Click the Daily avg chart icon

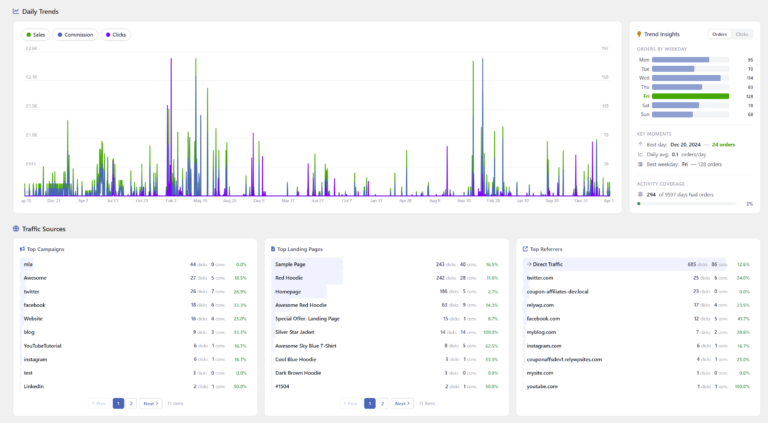(x=640, y=154)
